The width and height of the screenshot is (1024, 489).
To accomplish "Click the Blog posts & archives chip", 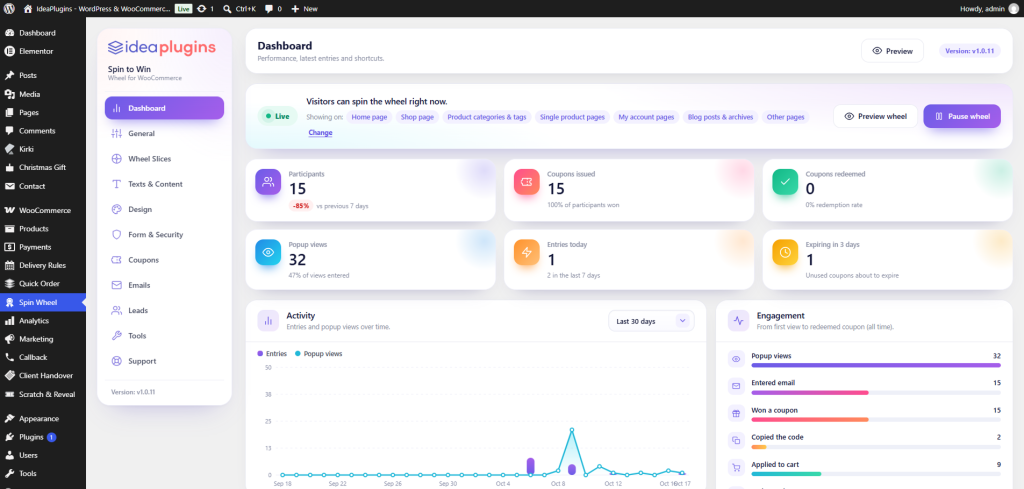I will click(720, 118).
